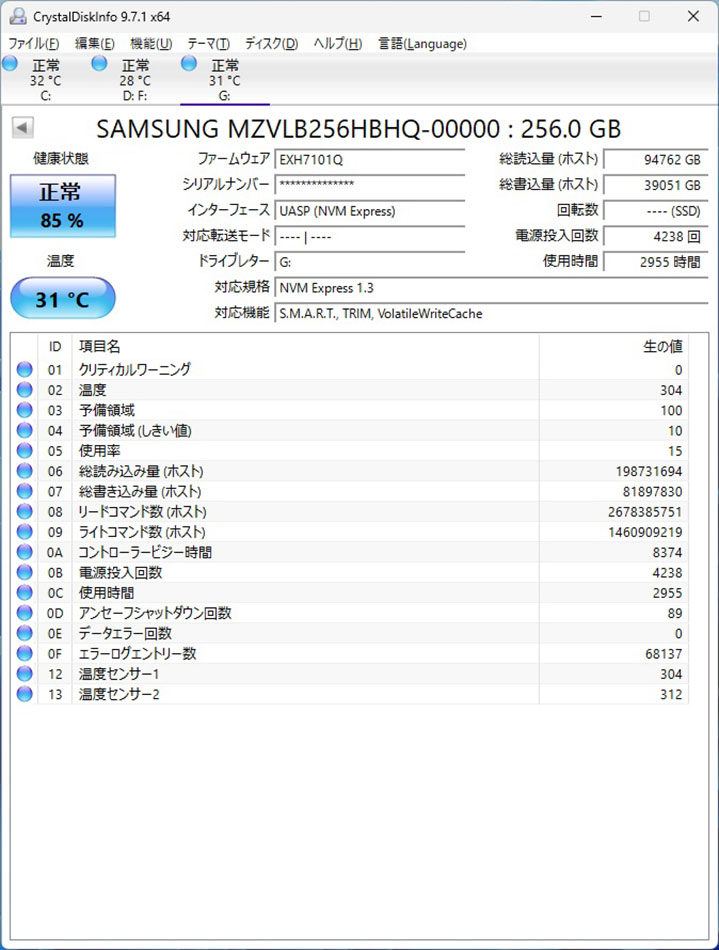Click status orb for 温度センサー2 row
The width and height of the screenshot is (719, 950).
[x=24, y=694]
